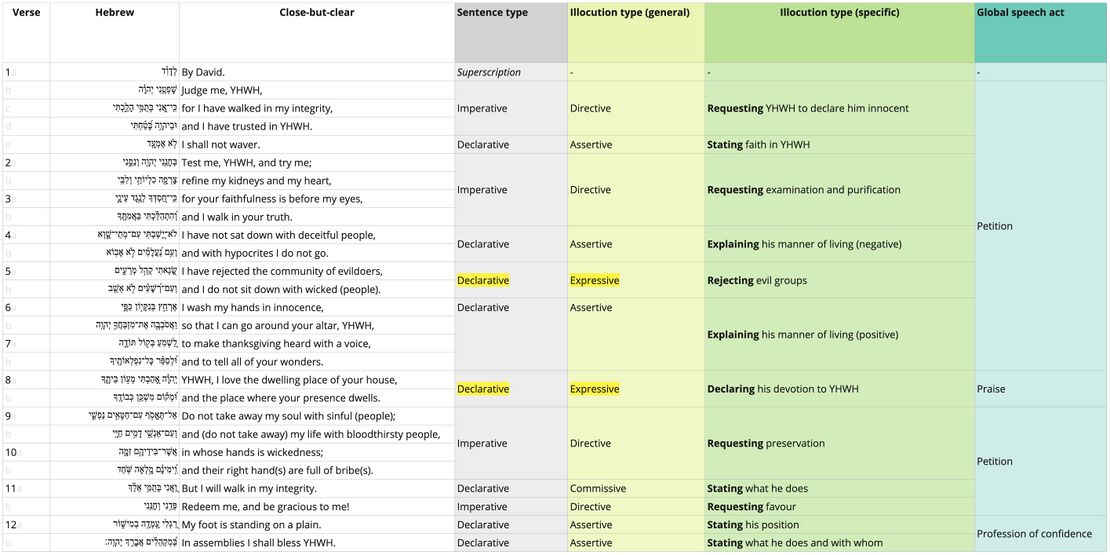Click the 'Profession of confidence' cell

[x=1038, y=534]
